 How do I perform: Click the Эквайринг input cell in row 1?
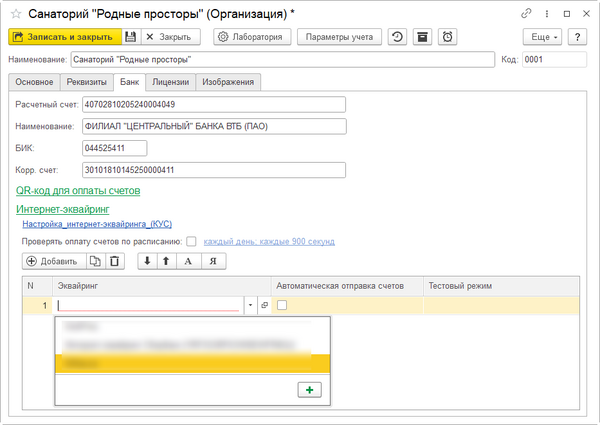tap(149, 305)
